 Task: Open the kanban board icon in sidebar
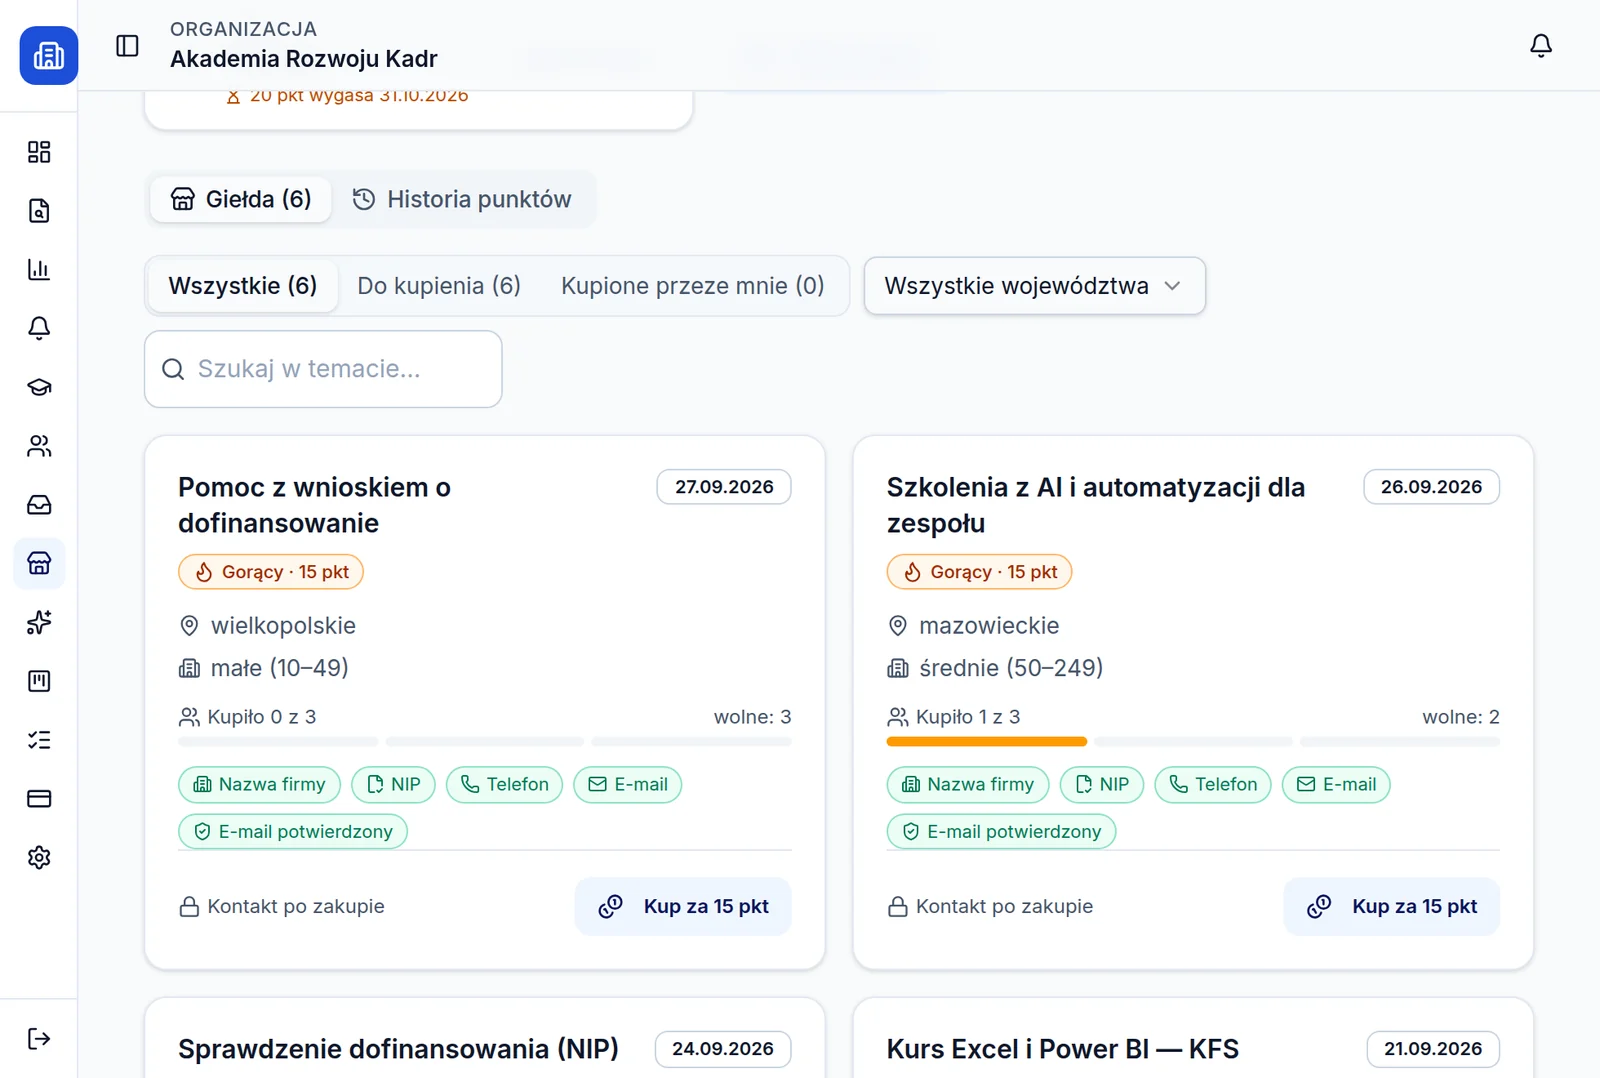[39, 681]
